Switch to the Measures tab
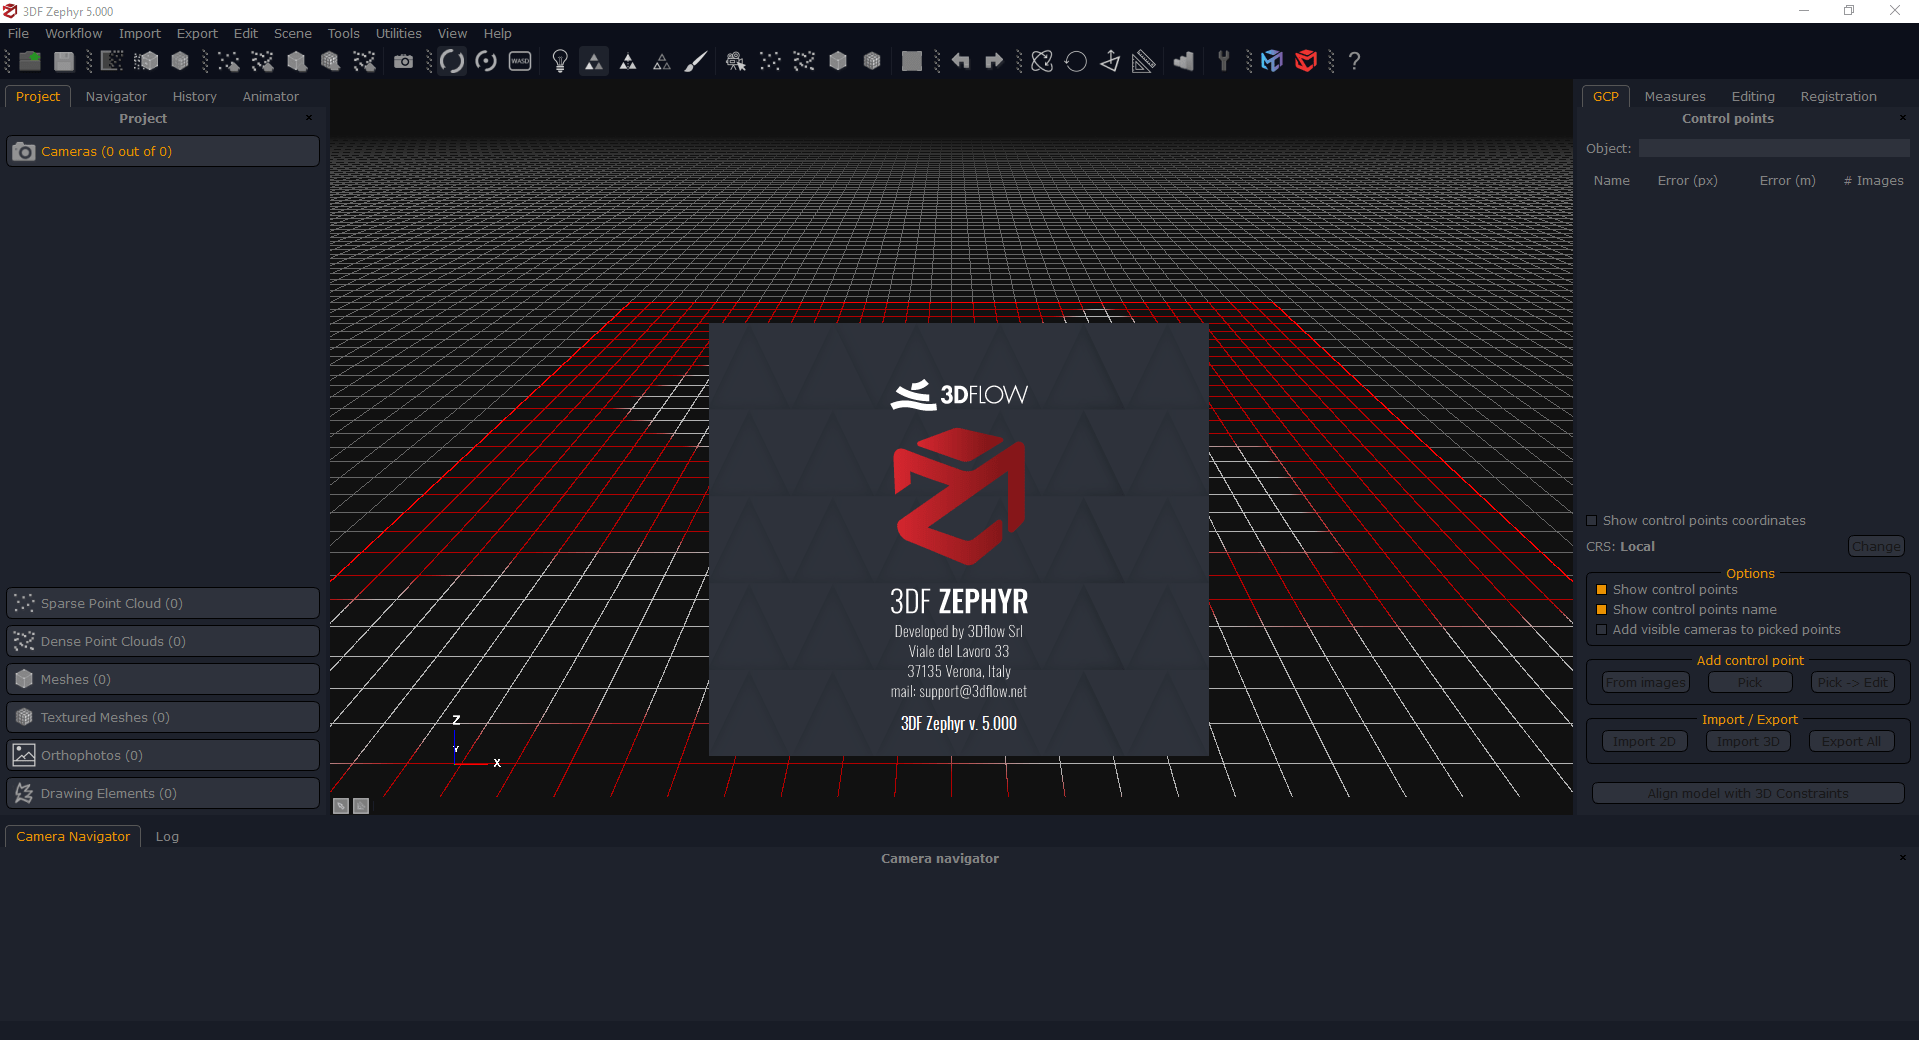This screenshot has height=1040, width=1919. click(x=1675, y=97)
